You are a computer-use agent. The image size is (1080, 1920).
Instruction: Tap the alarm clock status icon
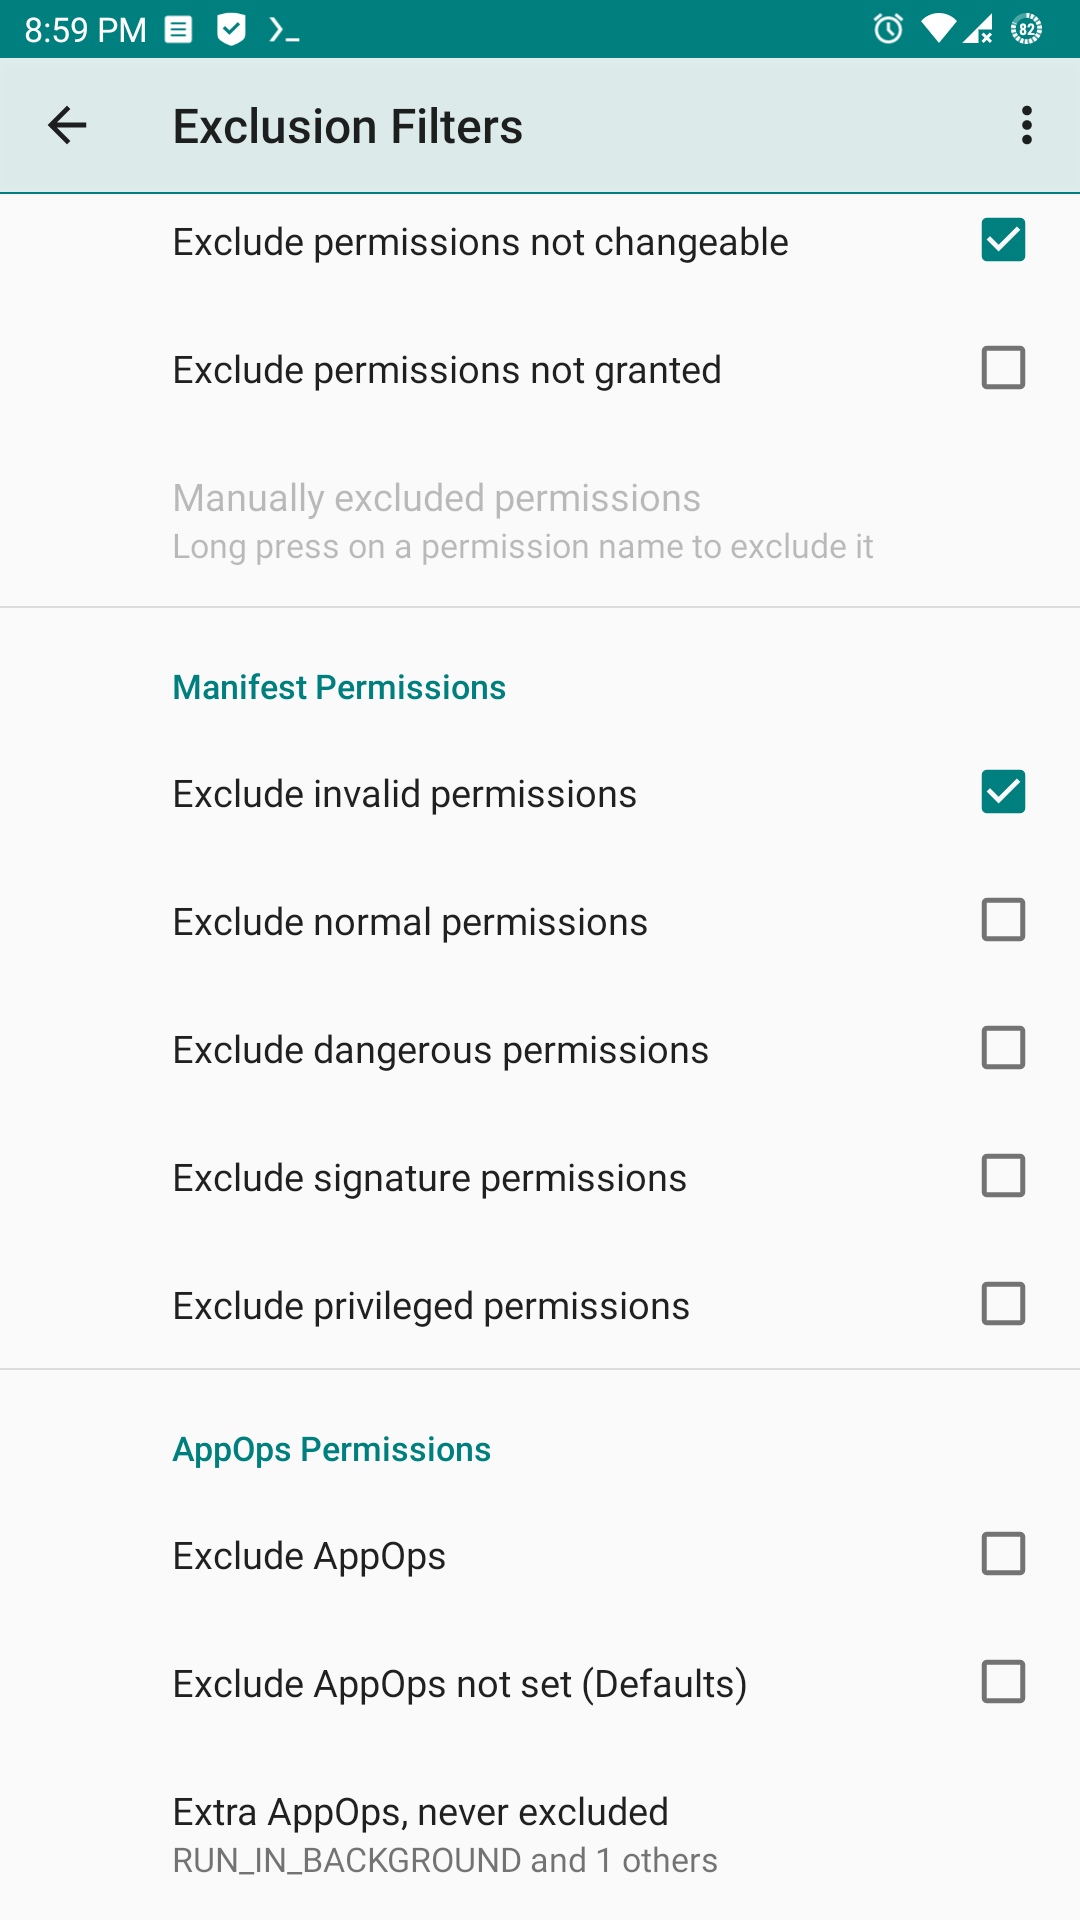point(888,29)
